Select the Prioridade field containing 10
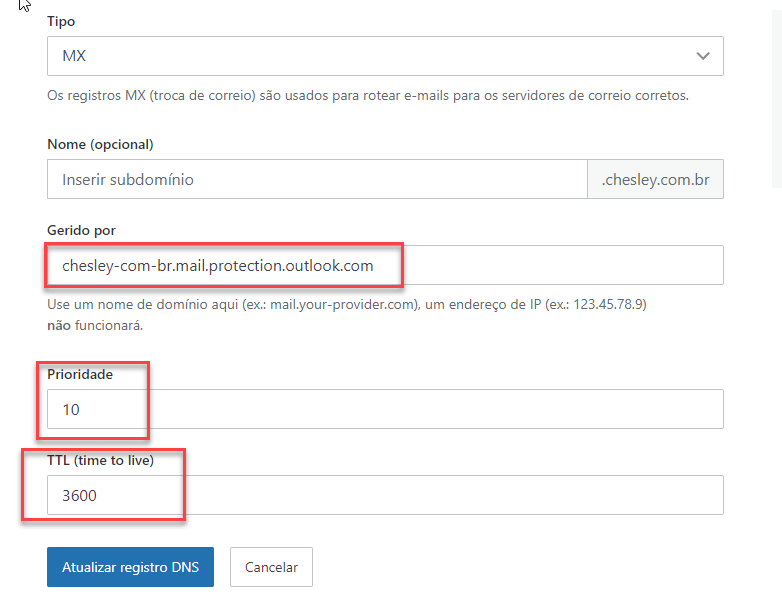The width and height of the screenshot is (782, 606). pyautogui.click(x=385, y=410)
